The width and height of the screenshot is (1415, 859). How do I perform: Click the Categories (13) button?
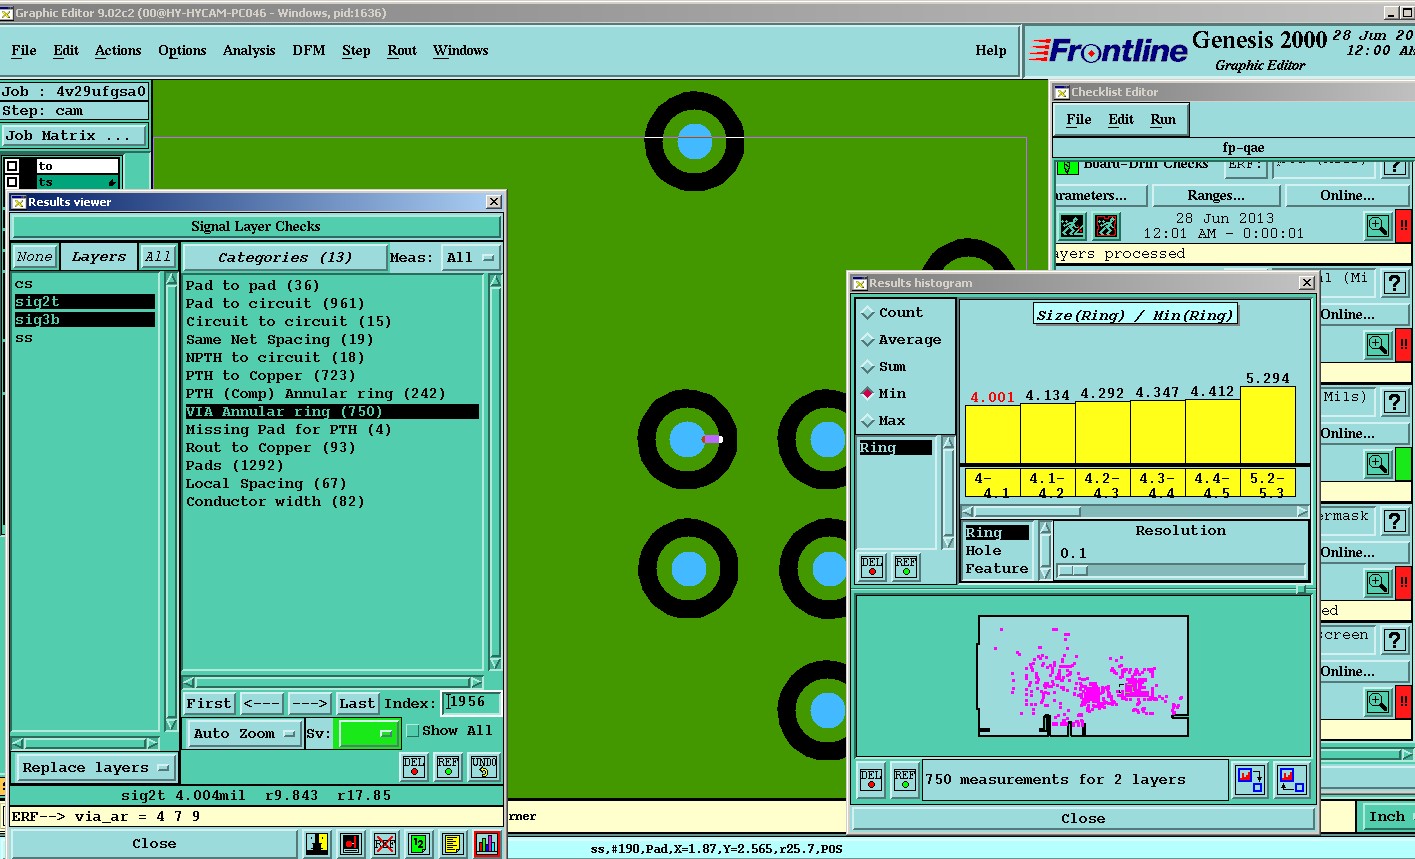pyautogui.click(x=285, y=257)
